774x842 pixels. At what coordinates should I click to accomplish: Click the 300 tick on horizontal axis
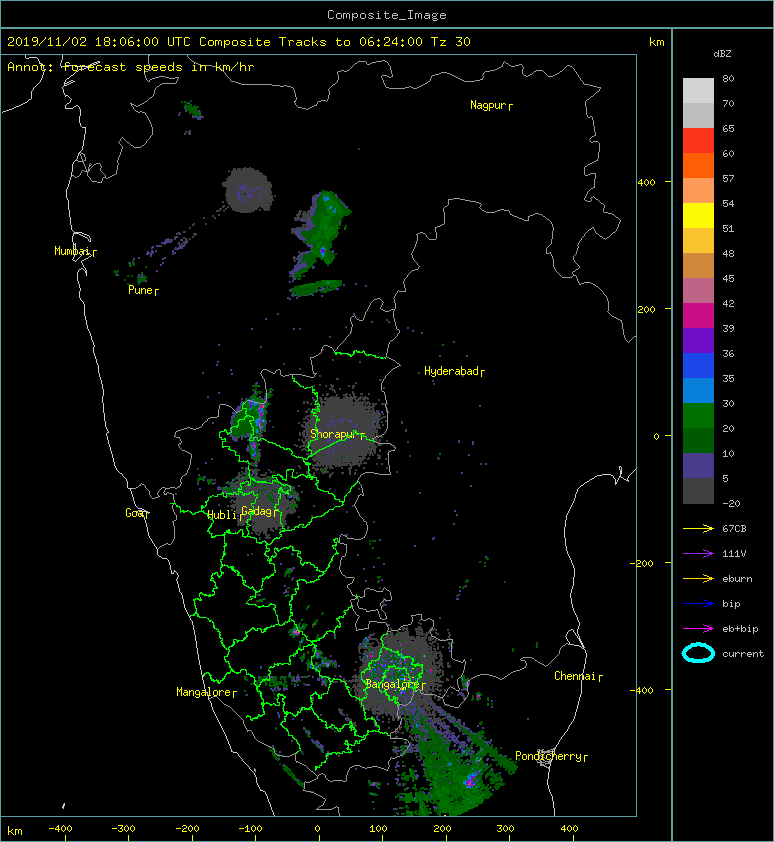(x=505, y=829)
